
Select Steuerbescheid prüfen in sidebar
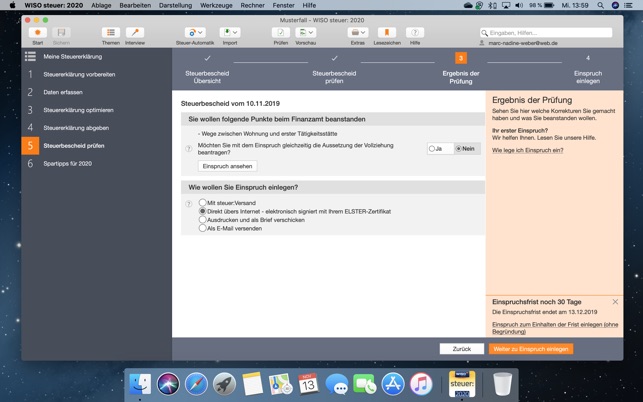(74, 146)
